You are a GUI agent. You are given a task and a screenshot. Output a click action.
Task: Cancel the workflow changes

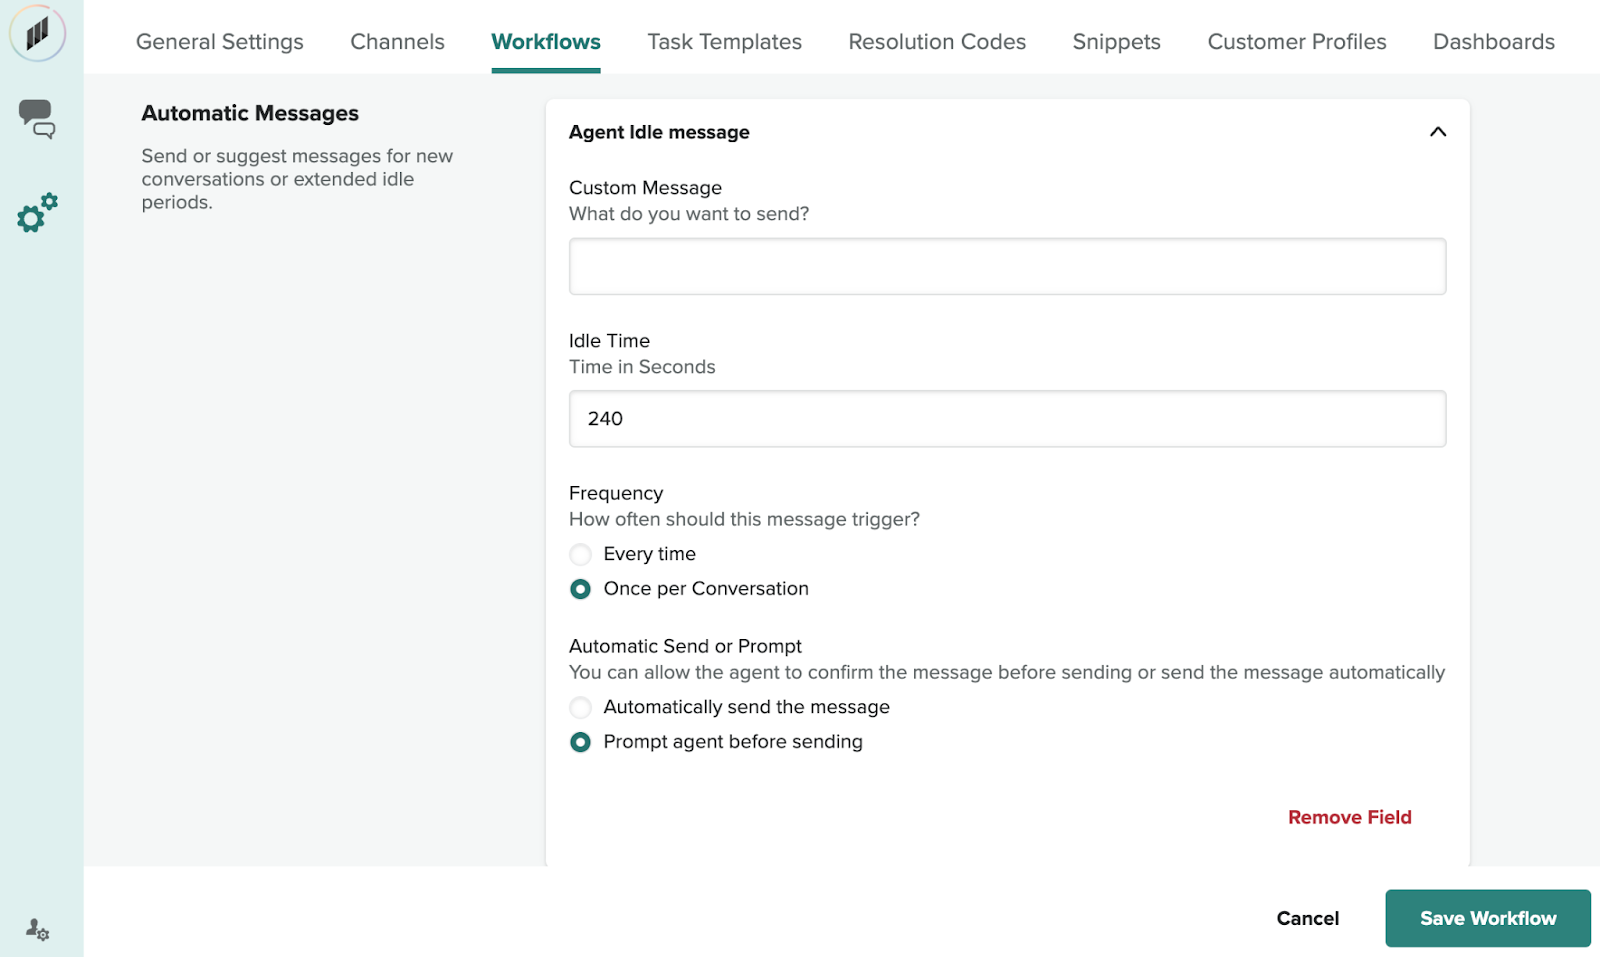tap(1307, 918)
